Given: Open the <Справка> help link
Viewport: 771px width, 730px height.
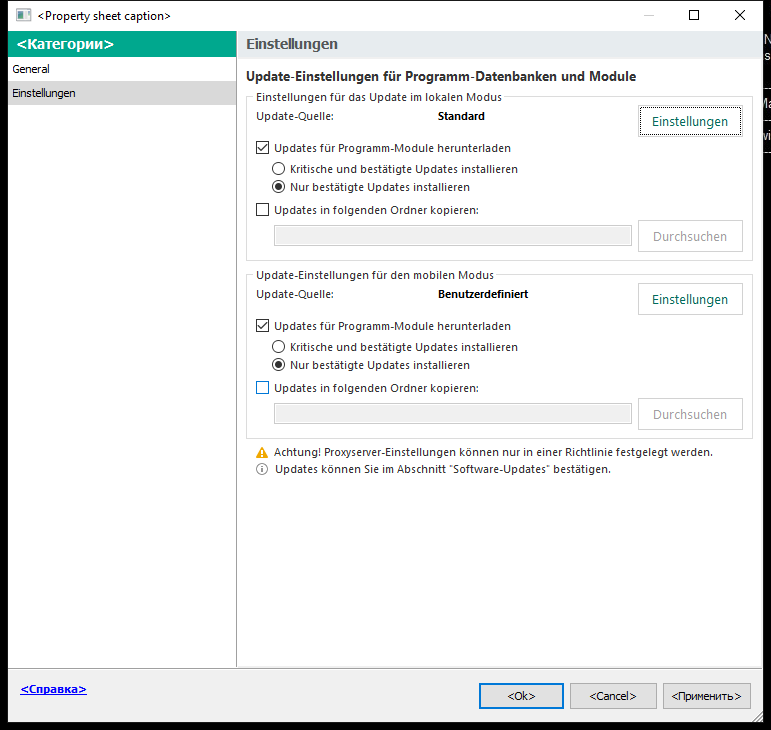Looking at the screenshot, I should click(54, 689).
